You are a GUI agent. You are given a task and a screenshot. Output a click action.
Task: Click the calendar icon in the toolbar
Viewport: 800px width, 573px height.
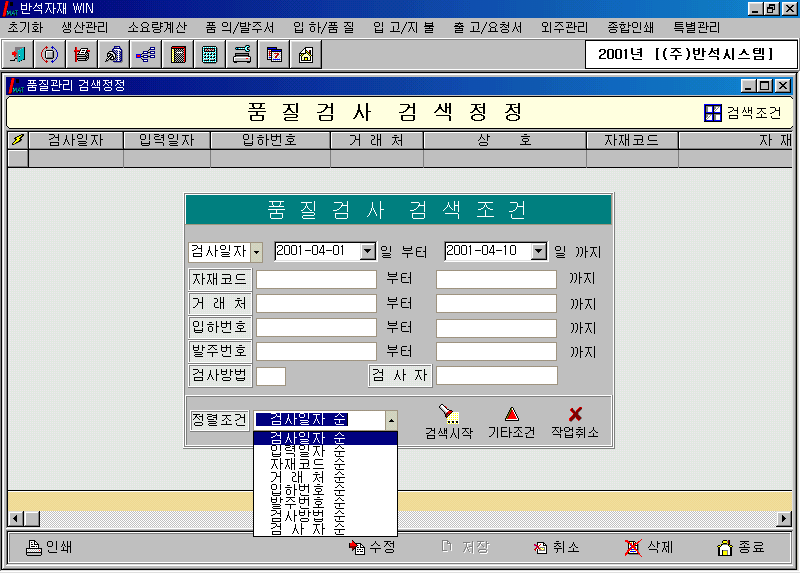(274, 54)
